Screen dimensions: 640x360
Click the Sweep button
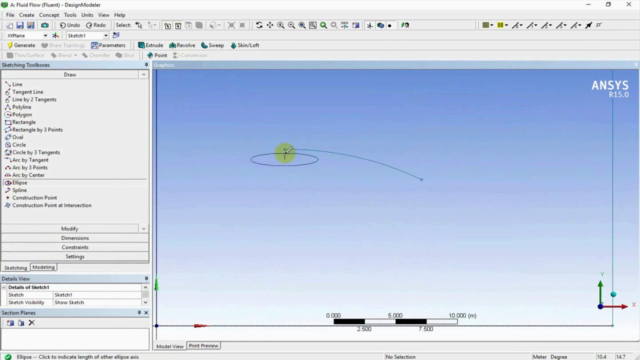click(x=213, y=45)
